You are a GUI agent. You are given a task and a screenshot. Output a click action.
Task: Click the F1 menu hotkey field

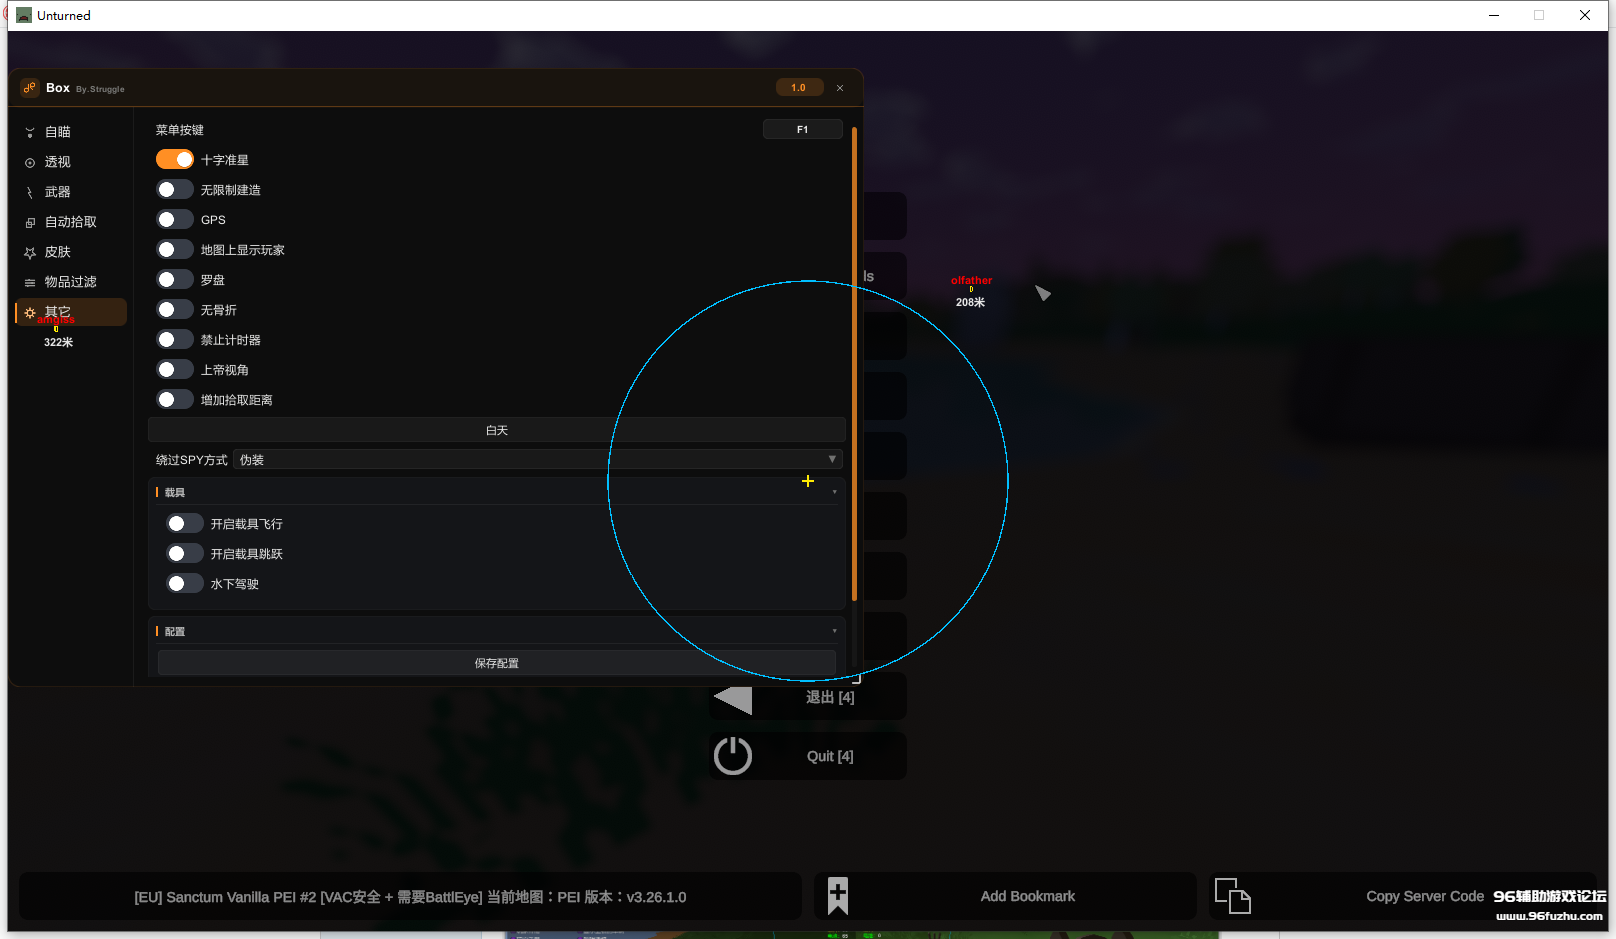point(802,130)
